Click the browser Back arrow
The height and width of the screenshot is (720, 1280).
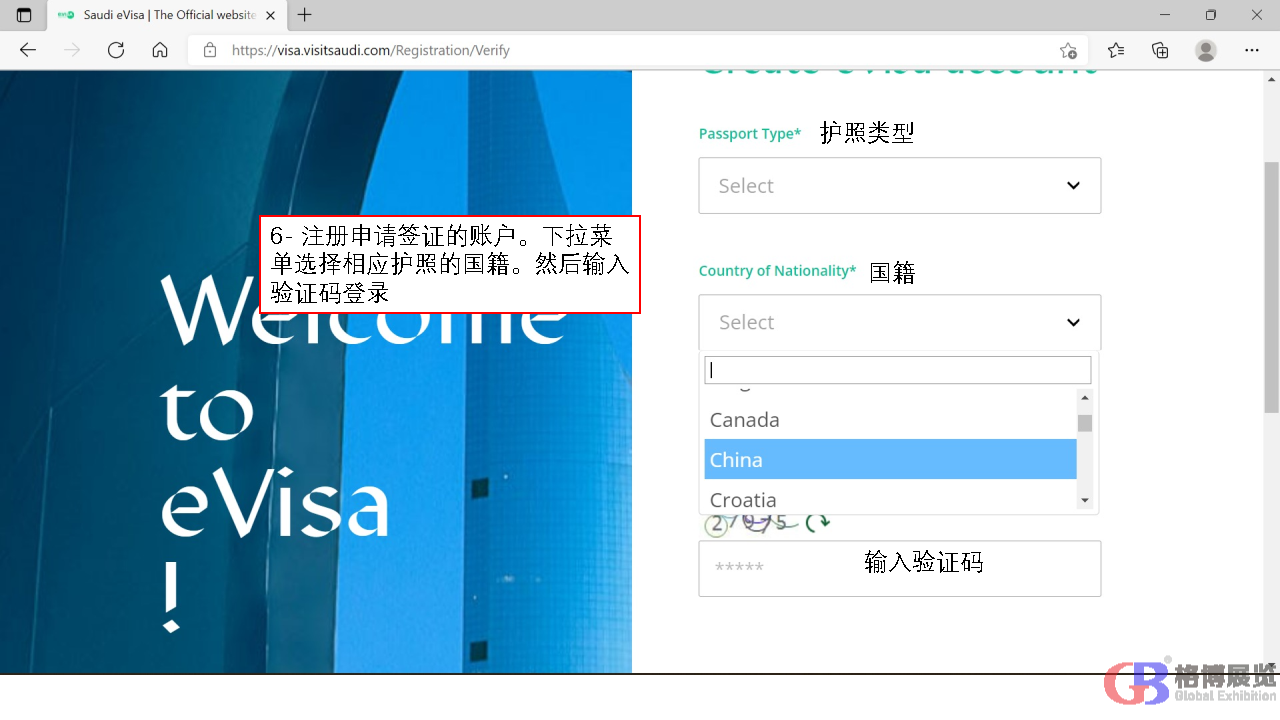(x=28, y=50)
